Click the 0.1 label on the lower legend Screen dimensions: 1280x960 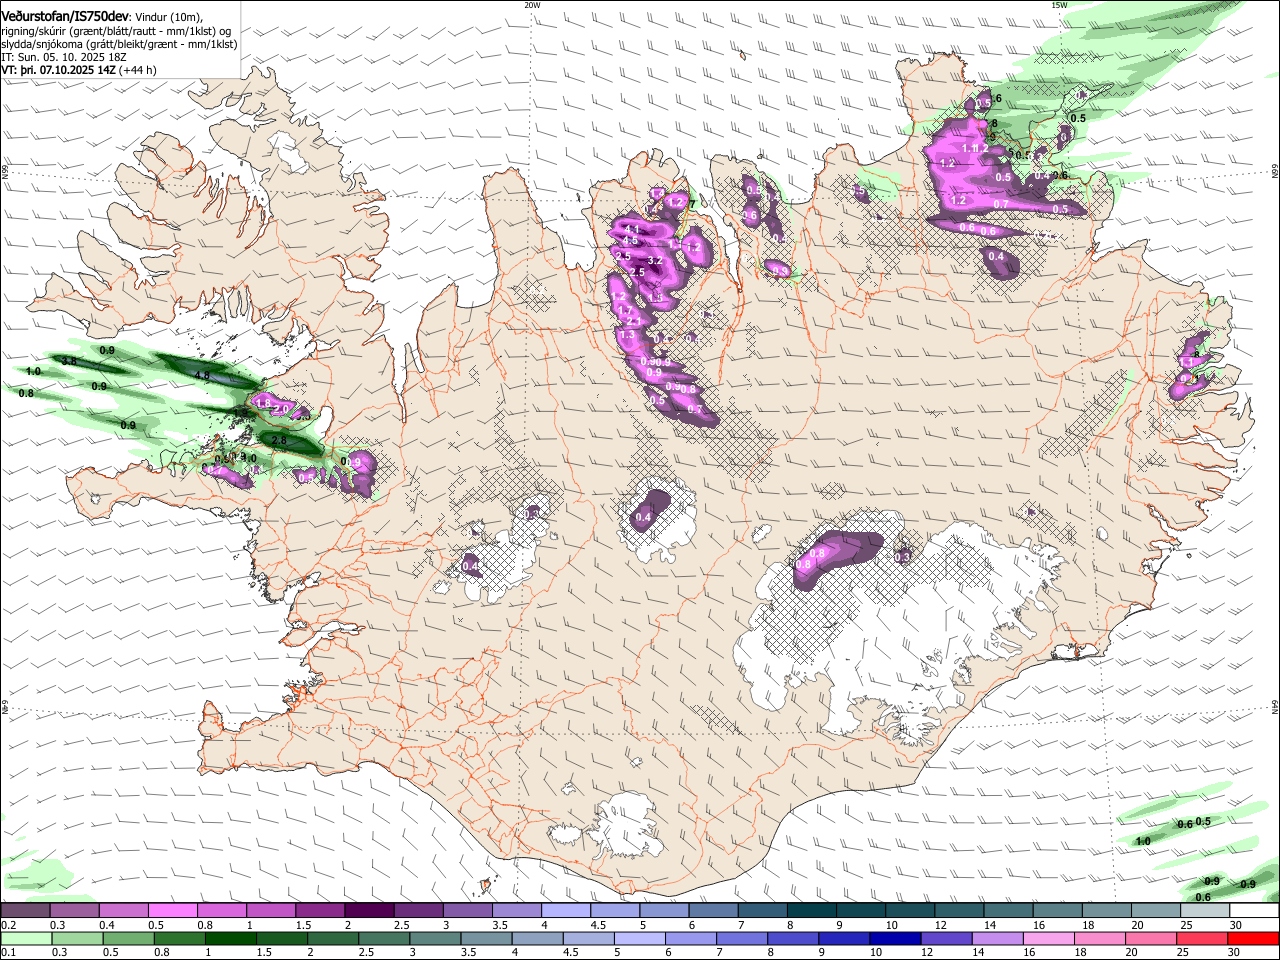(8, 953)
